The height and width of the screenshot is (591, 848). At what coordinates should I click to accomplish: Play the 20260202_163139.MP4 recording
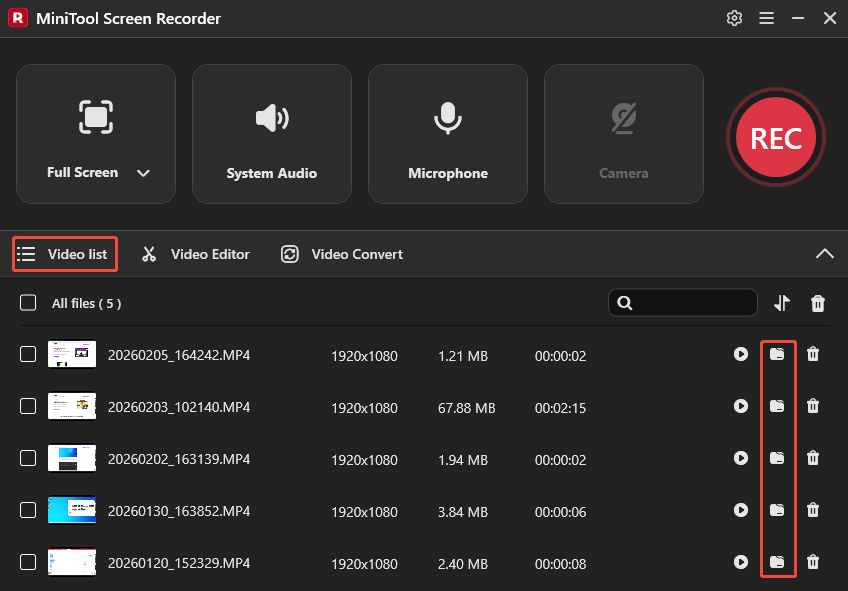point(741,458)
